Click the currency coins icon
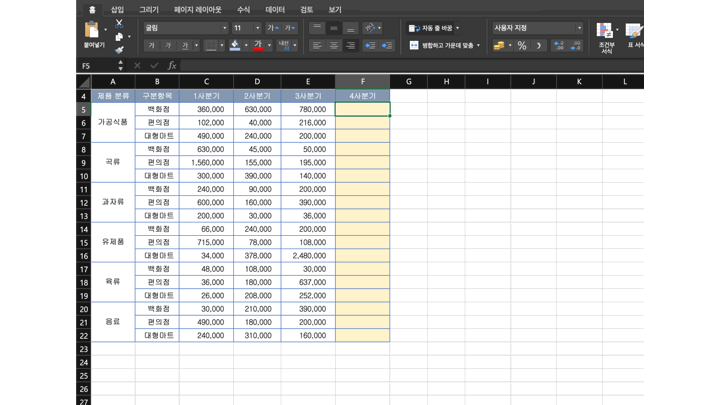The image size is (720, 405). click(499, 45)
